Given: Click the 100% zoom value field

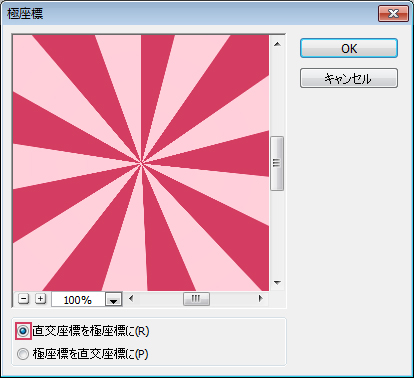Looking at the screenshot, I should [78, 300].
